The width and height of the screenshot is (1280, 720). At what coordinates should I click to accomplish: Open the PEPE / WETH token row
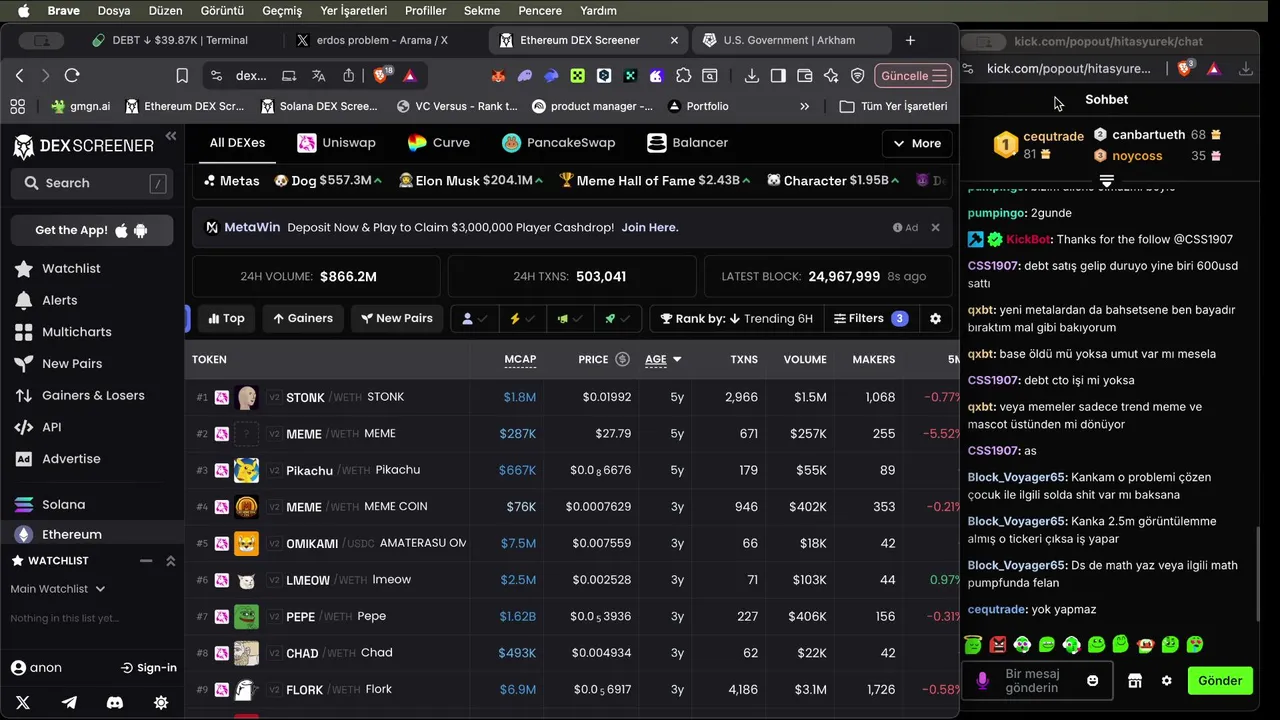click(x=573, y=617)
